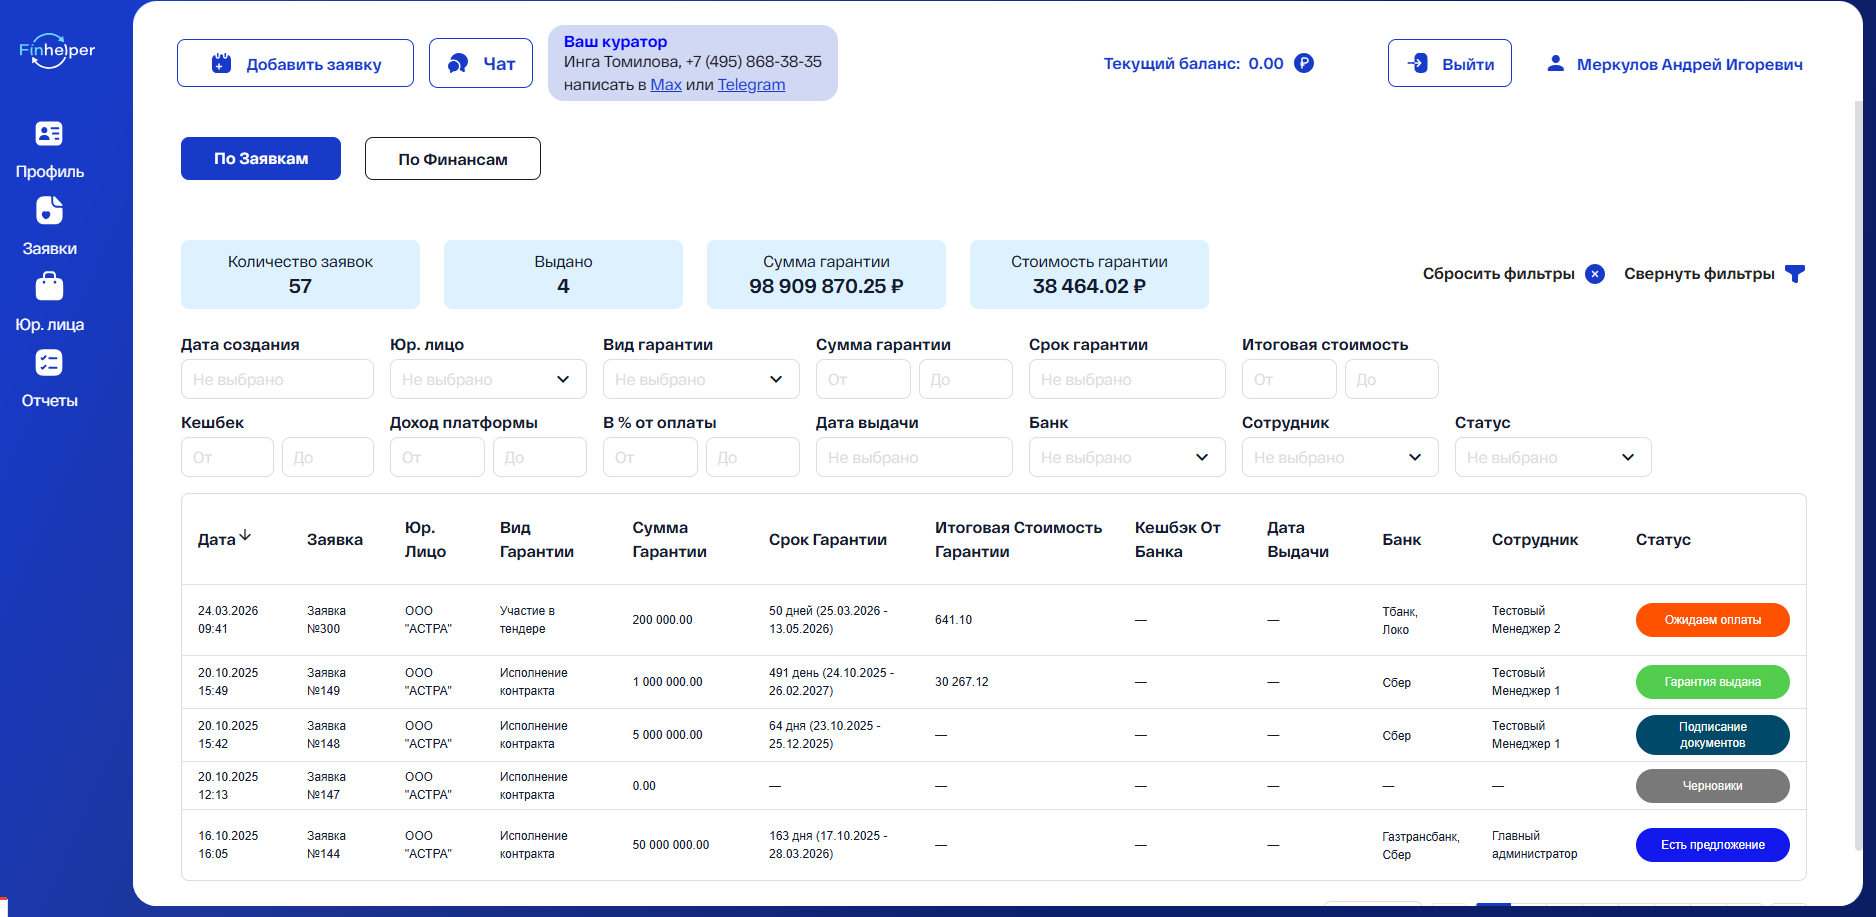1876x917 pixels.
Task: Switch to the По Финансам tab
Action: point(453,158)
